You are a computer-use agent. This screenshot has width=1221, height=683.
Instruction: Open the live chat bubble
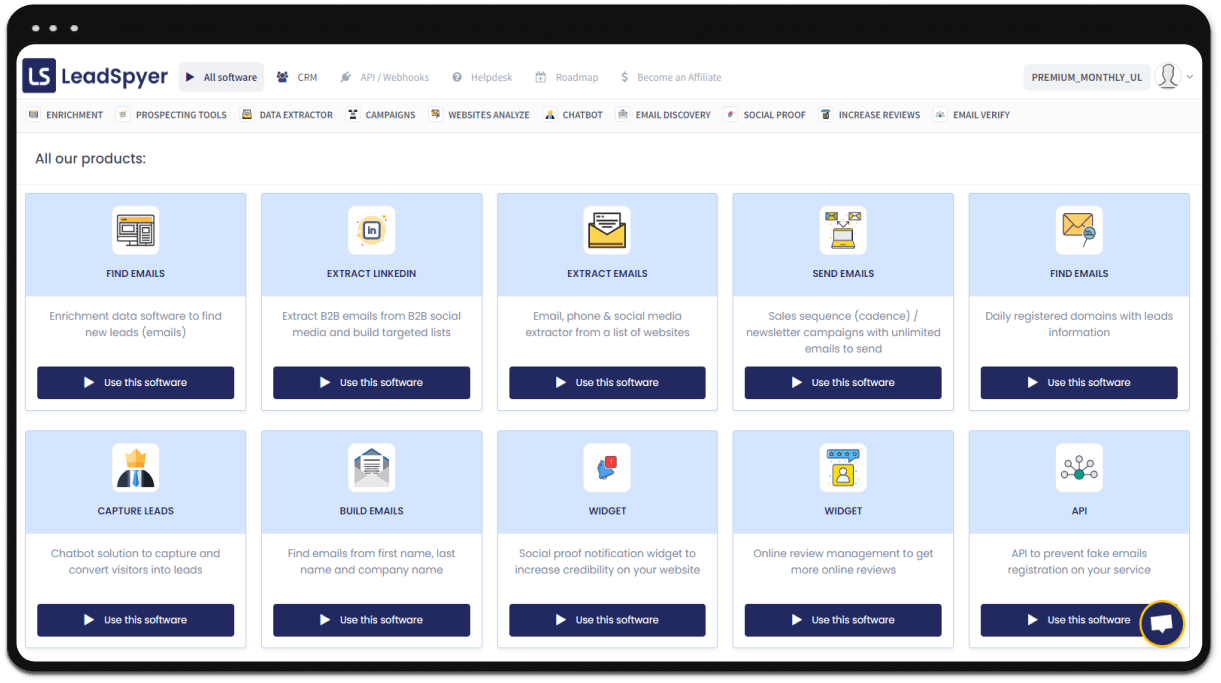(1161, 624)
